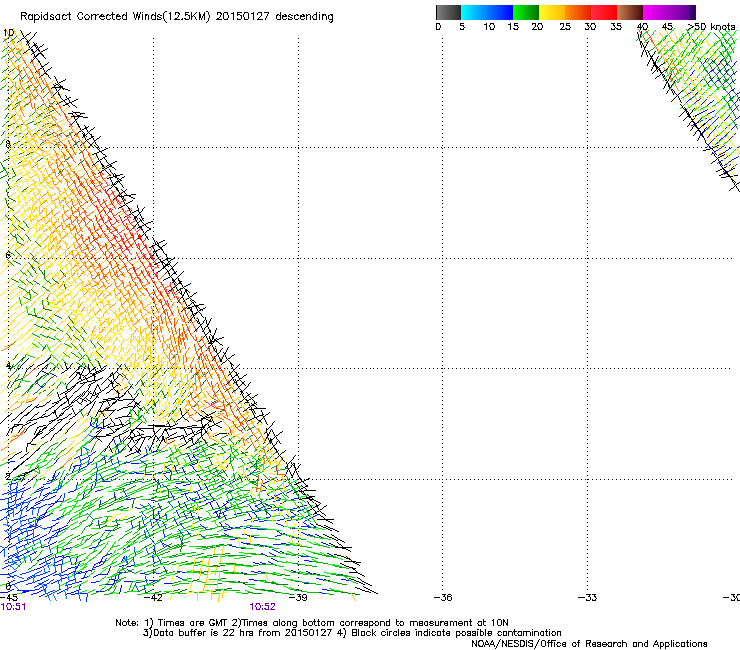The width and height of the screenshot is (740, 650).
Task: Click the latitude label 10 at top left
Action: tap(8, 33)
